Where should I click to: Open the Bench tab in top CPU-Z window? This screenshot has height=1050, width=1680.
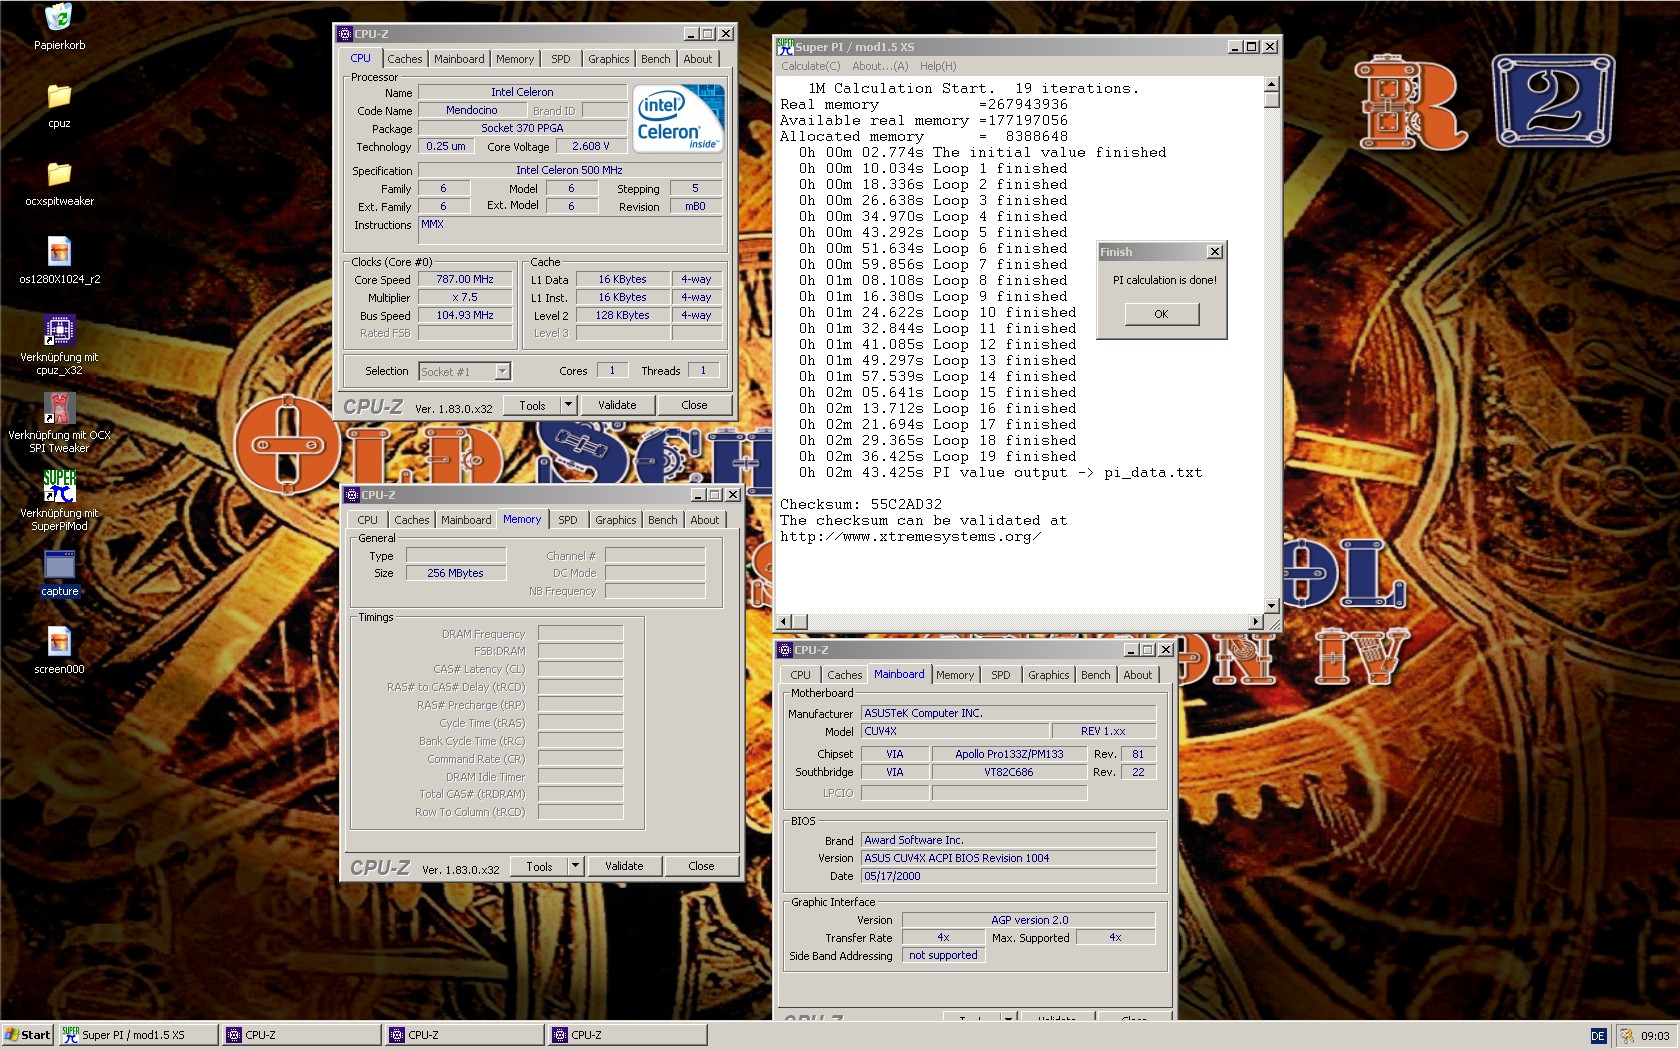656,59
